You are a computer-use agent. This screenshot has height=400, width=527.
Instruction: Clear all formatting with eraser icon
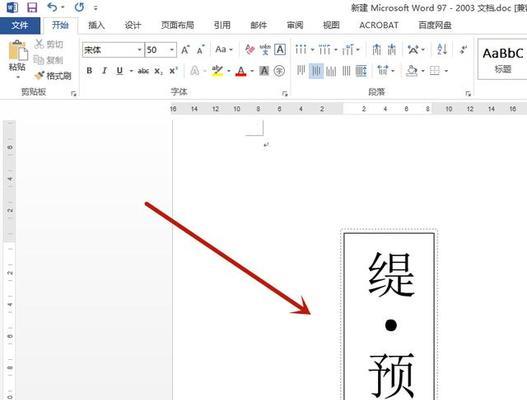249,50
